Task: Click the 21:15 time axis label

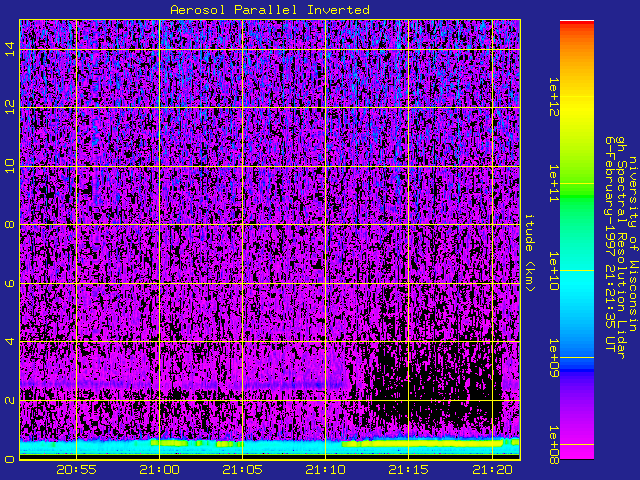Action: pyautogui.click(x=409, y=470)
